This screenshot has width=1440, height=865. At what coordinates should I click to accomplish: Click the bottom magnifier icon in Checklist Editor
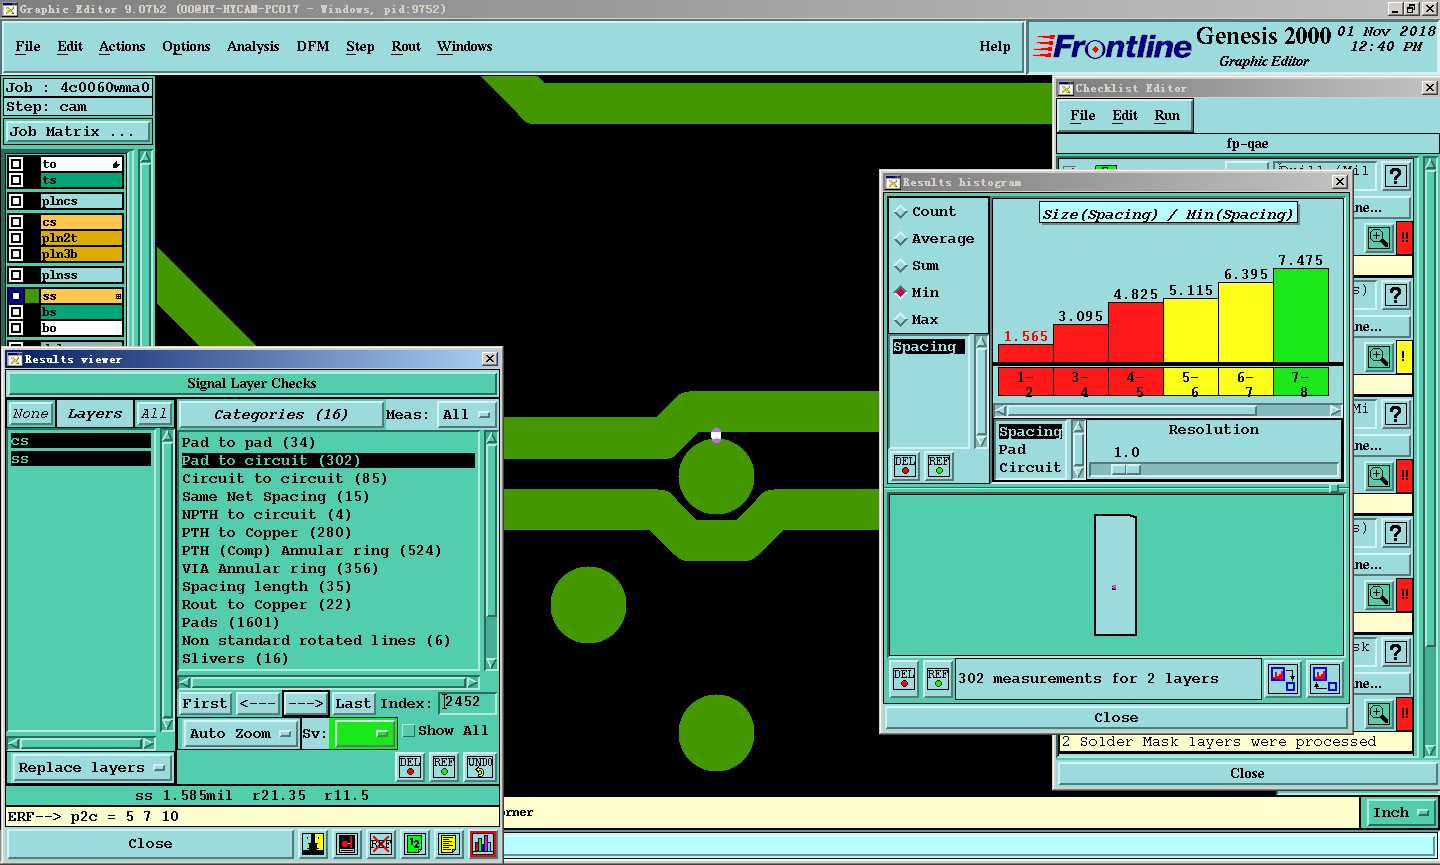click(x=1379, y=714)
